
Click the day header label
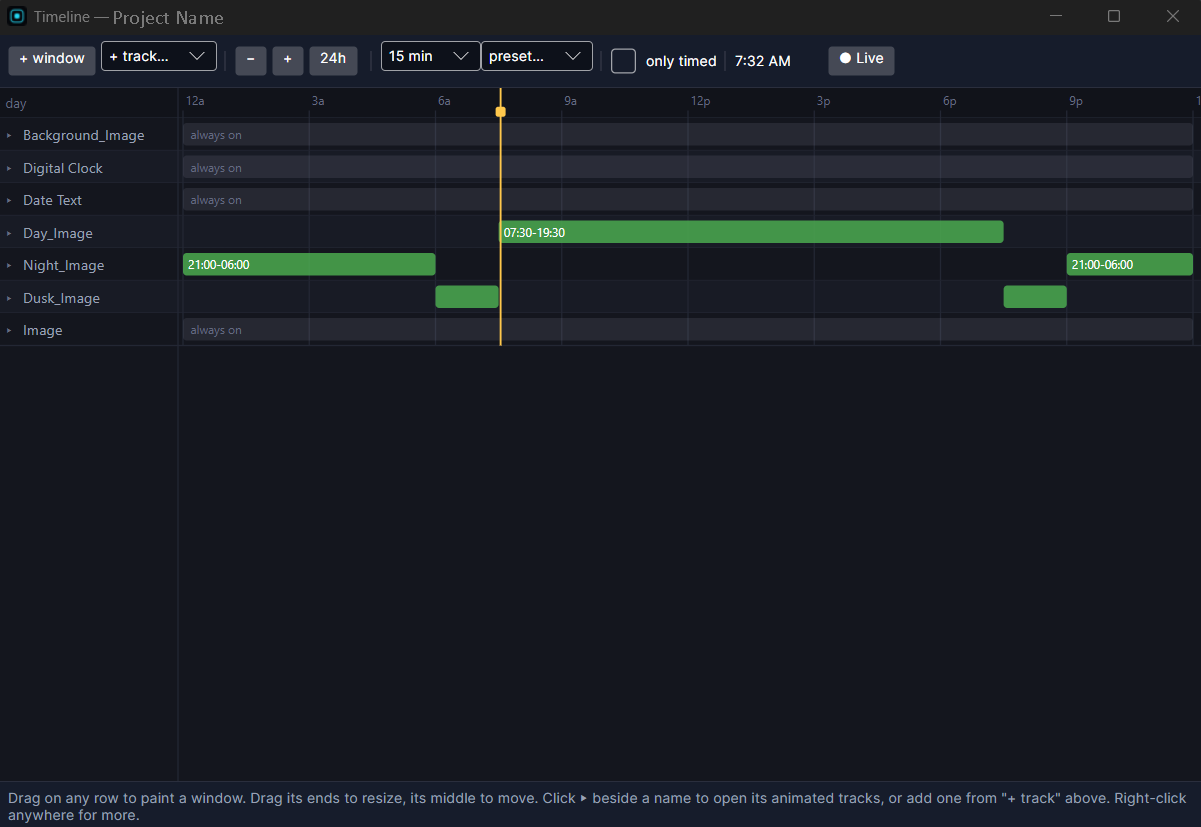pyautogui.click(x=16, y=104)
